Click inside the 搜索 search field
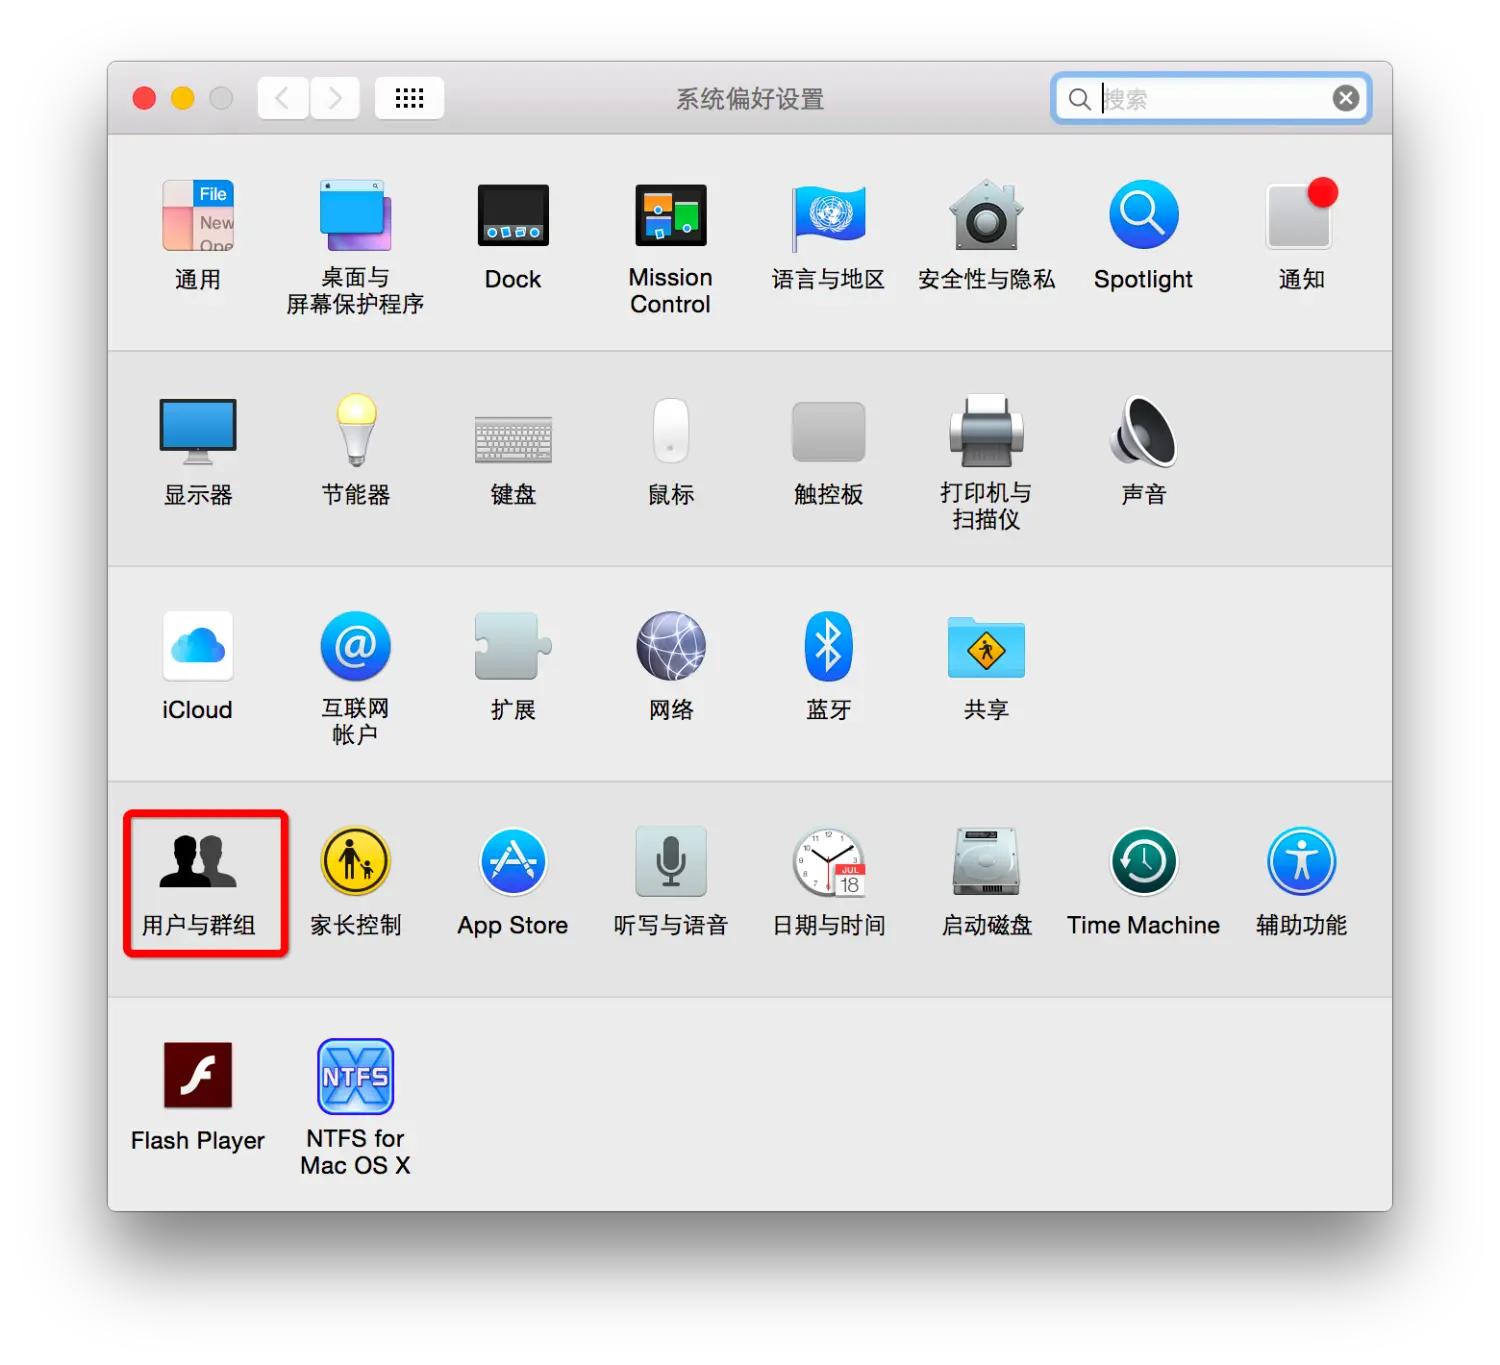 pyautogui.click(x=1211, y=98)
